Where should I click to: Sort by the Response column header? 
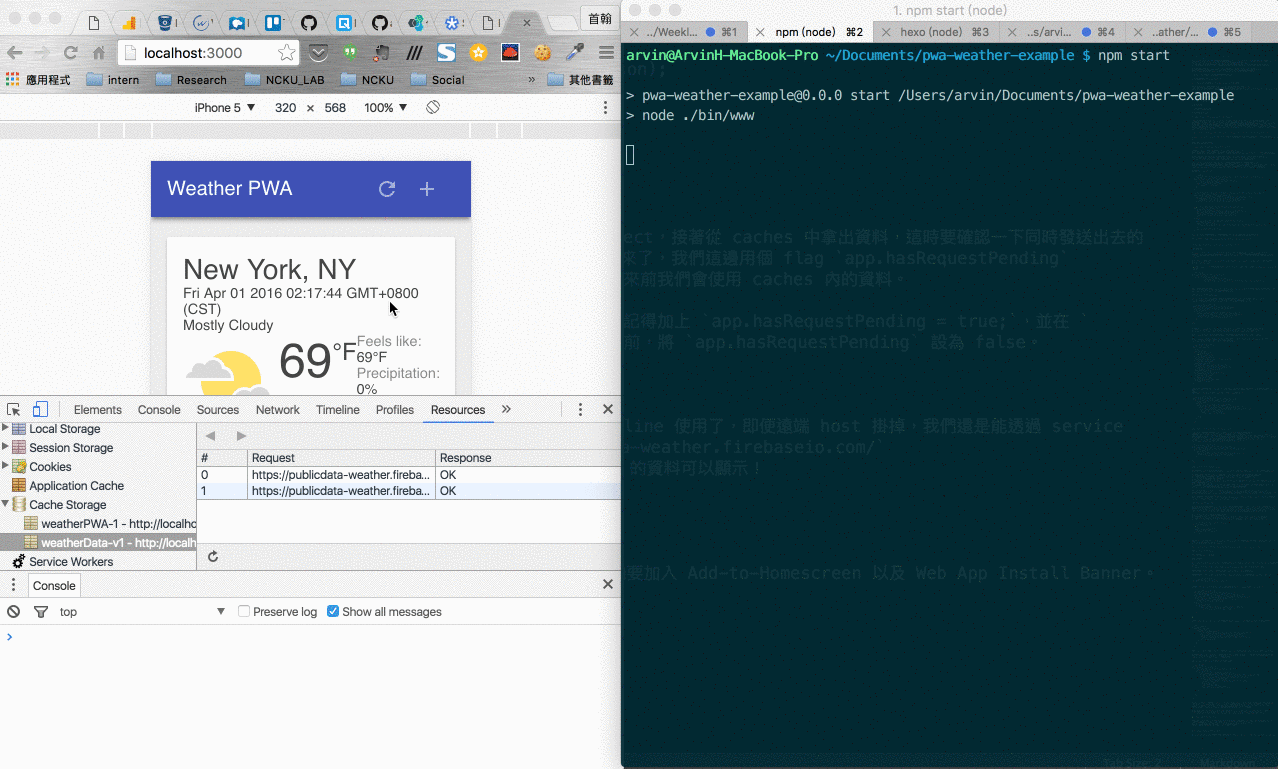pyautogui.click(x=528, y=458)
